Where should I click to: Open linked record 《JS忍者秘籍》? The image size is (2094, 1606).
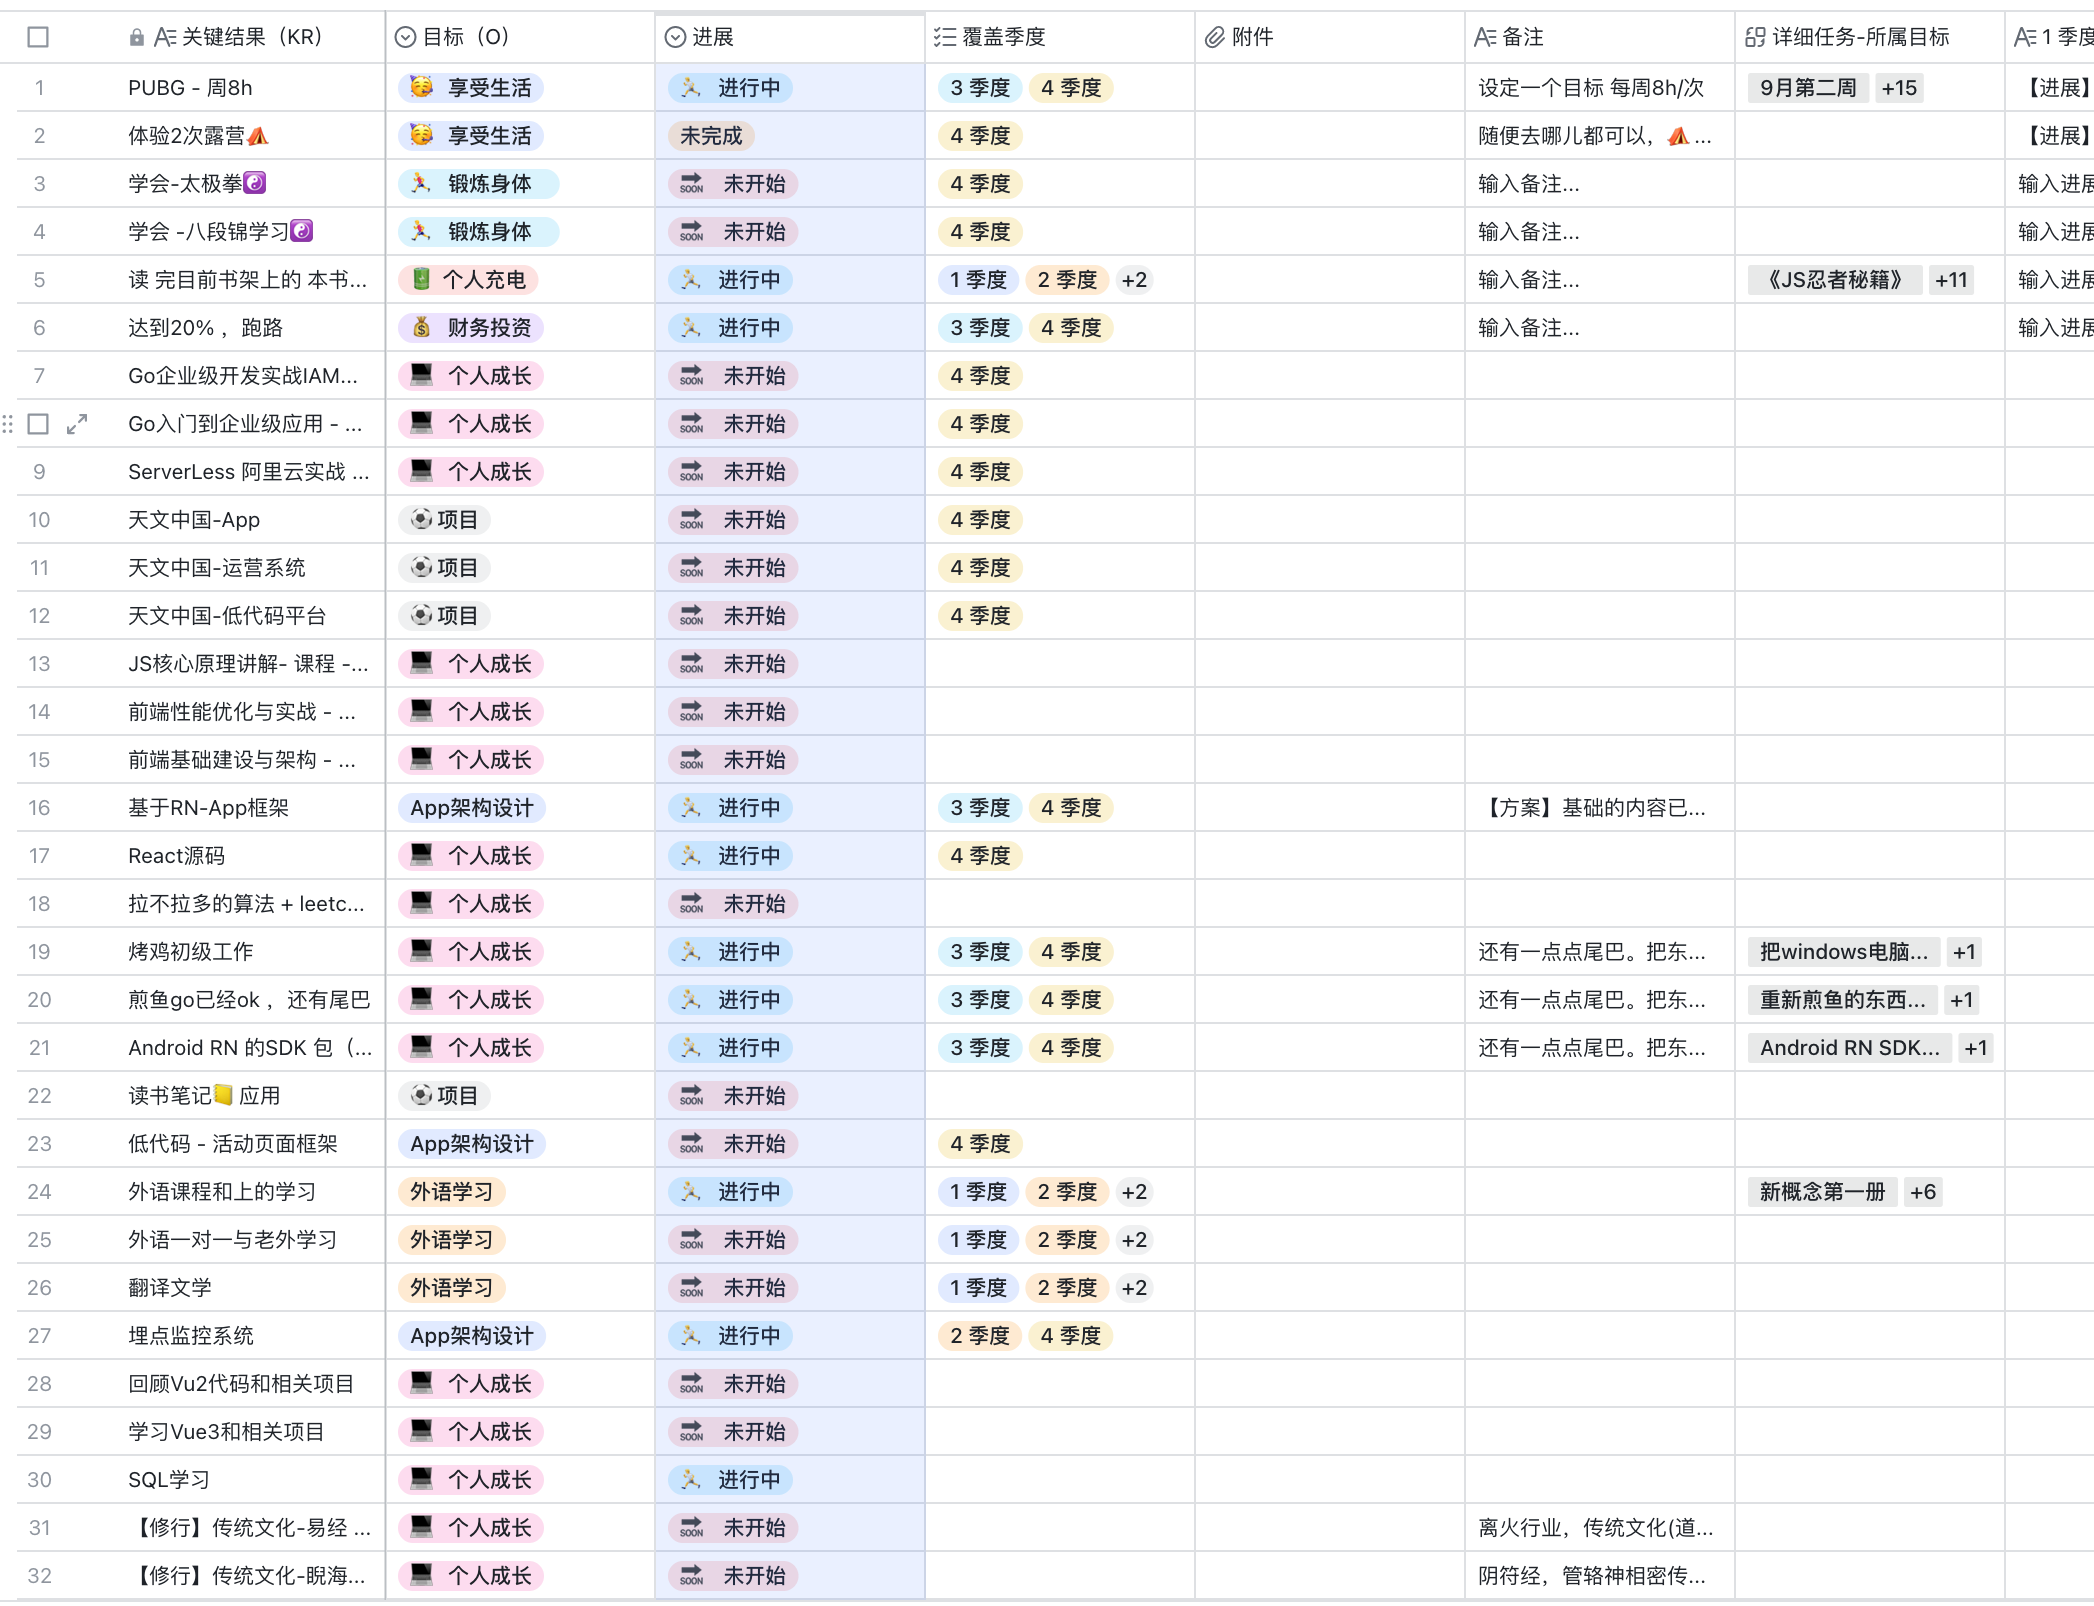click(1834, 280)
